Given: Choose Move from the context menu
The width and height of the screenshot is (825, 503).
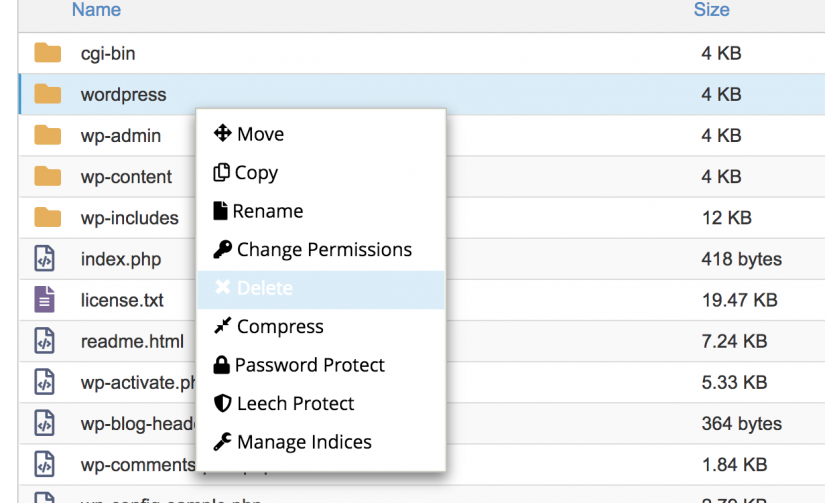Looking at the screenshot, I should pyautogui.click(x=321, y=134).
